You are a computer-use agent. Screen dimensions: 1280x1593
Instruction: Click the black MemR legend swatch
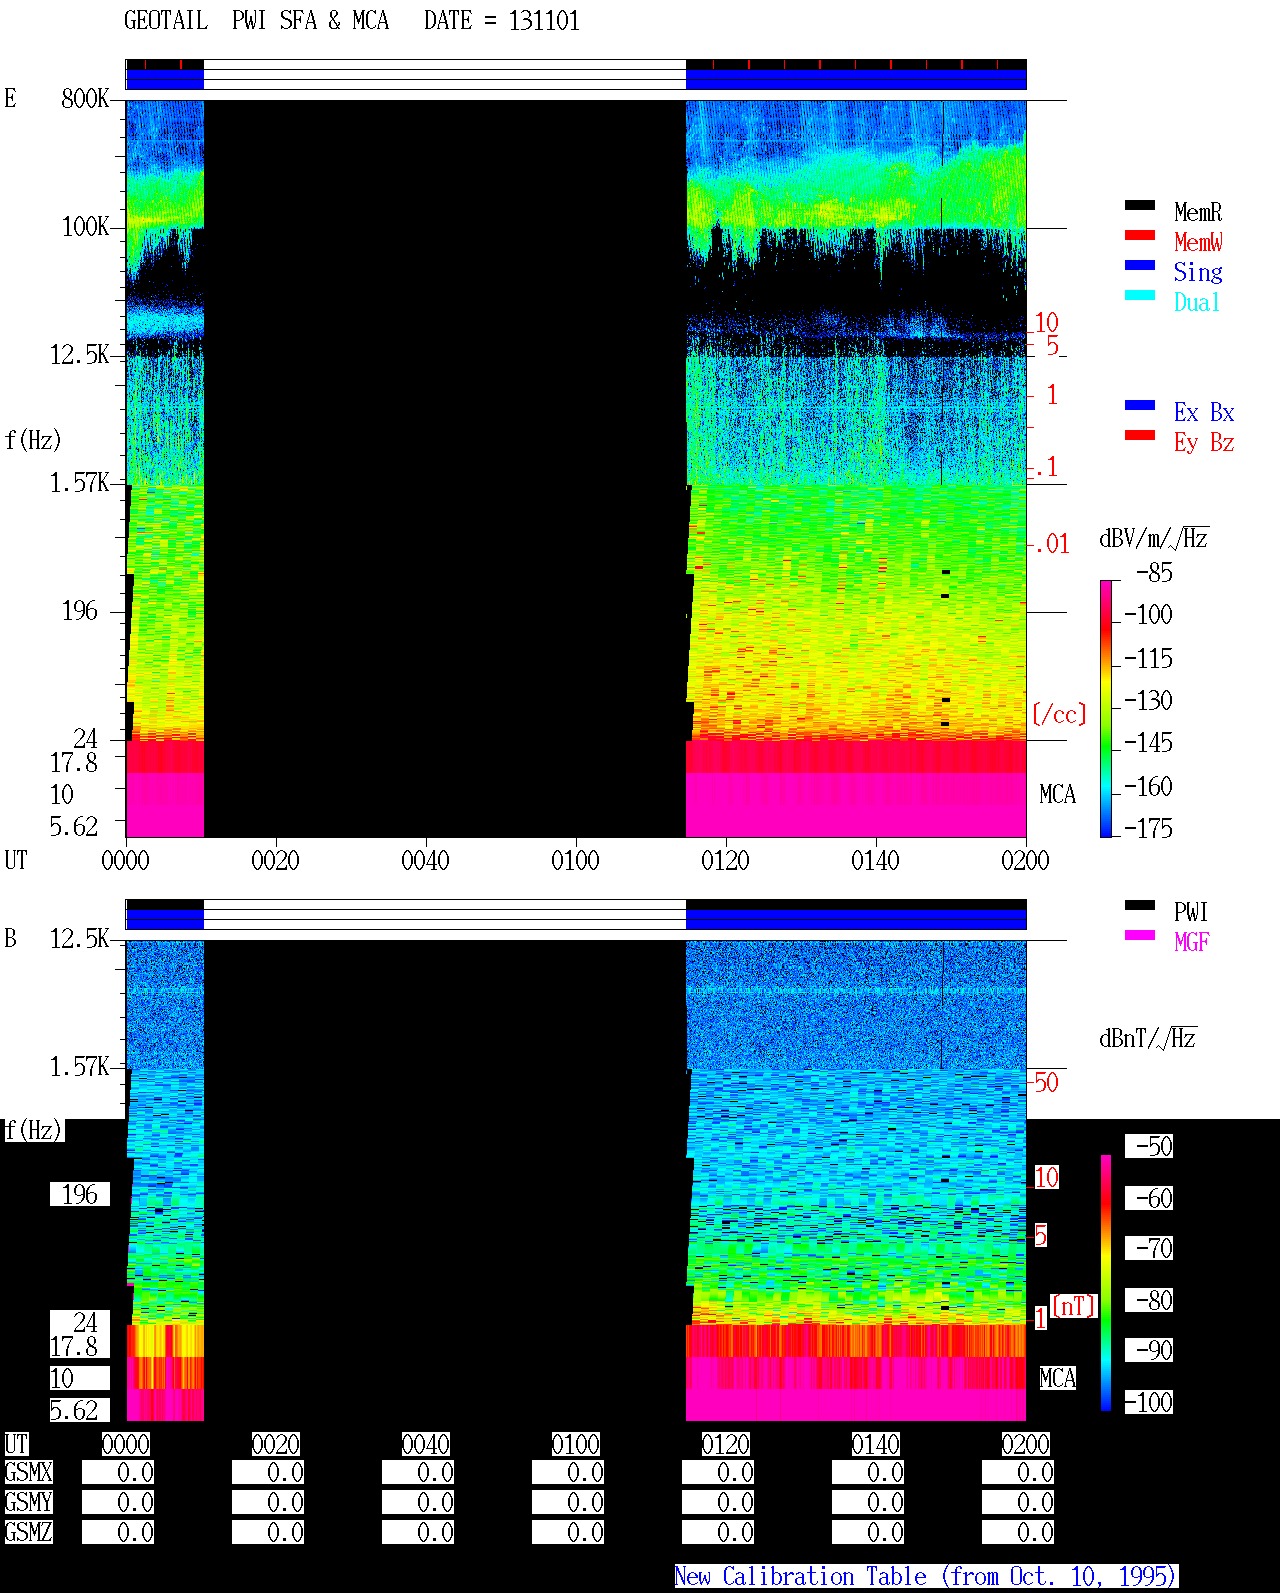click(x=1140, y=205)
